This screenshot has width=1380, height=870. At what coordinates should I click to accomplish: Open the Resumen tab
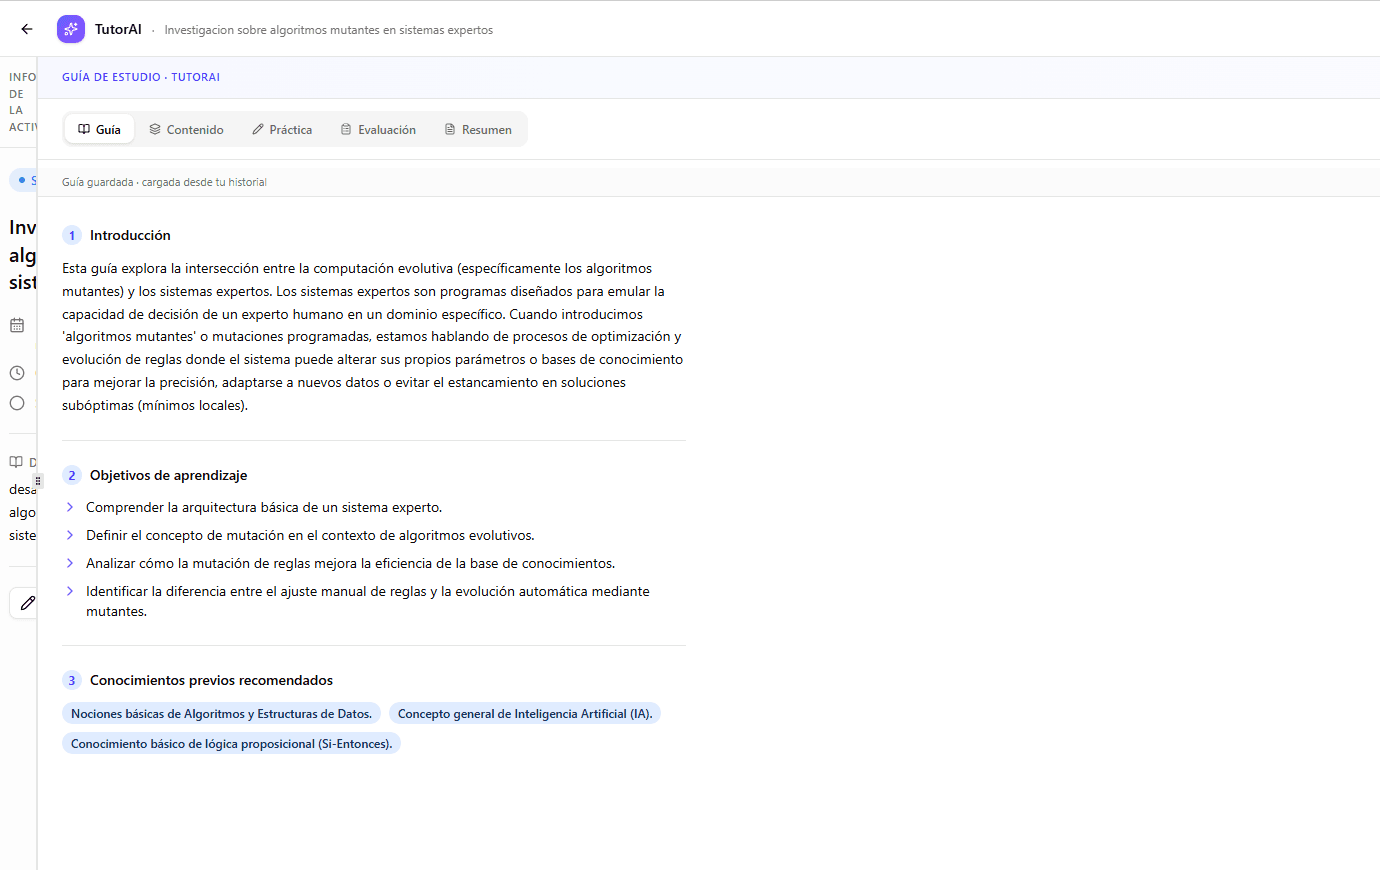pos(478,129)
